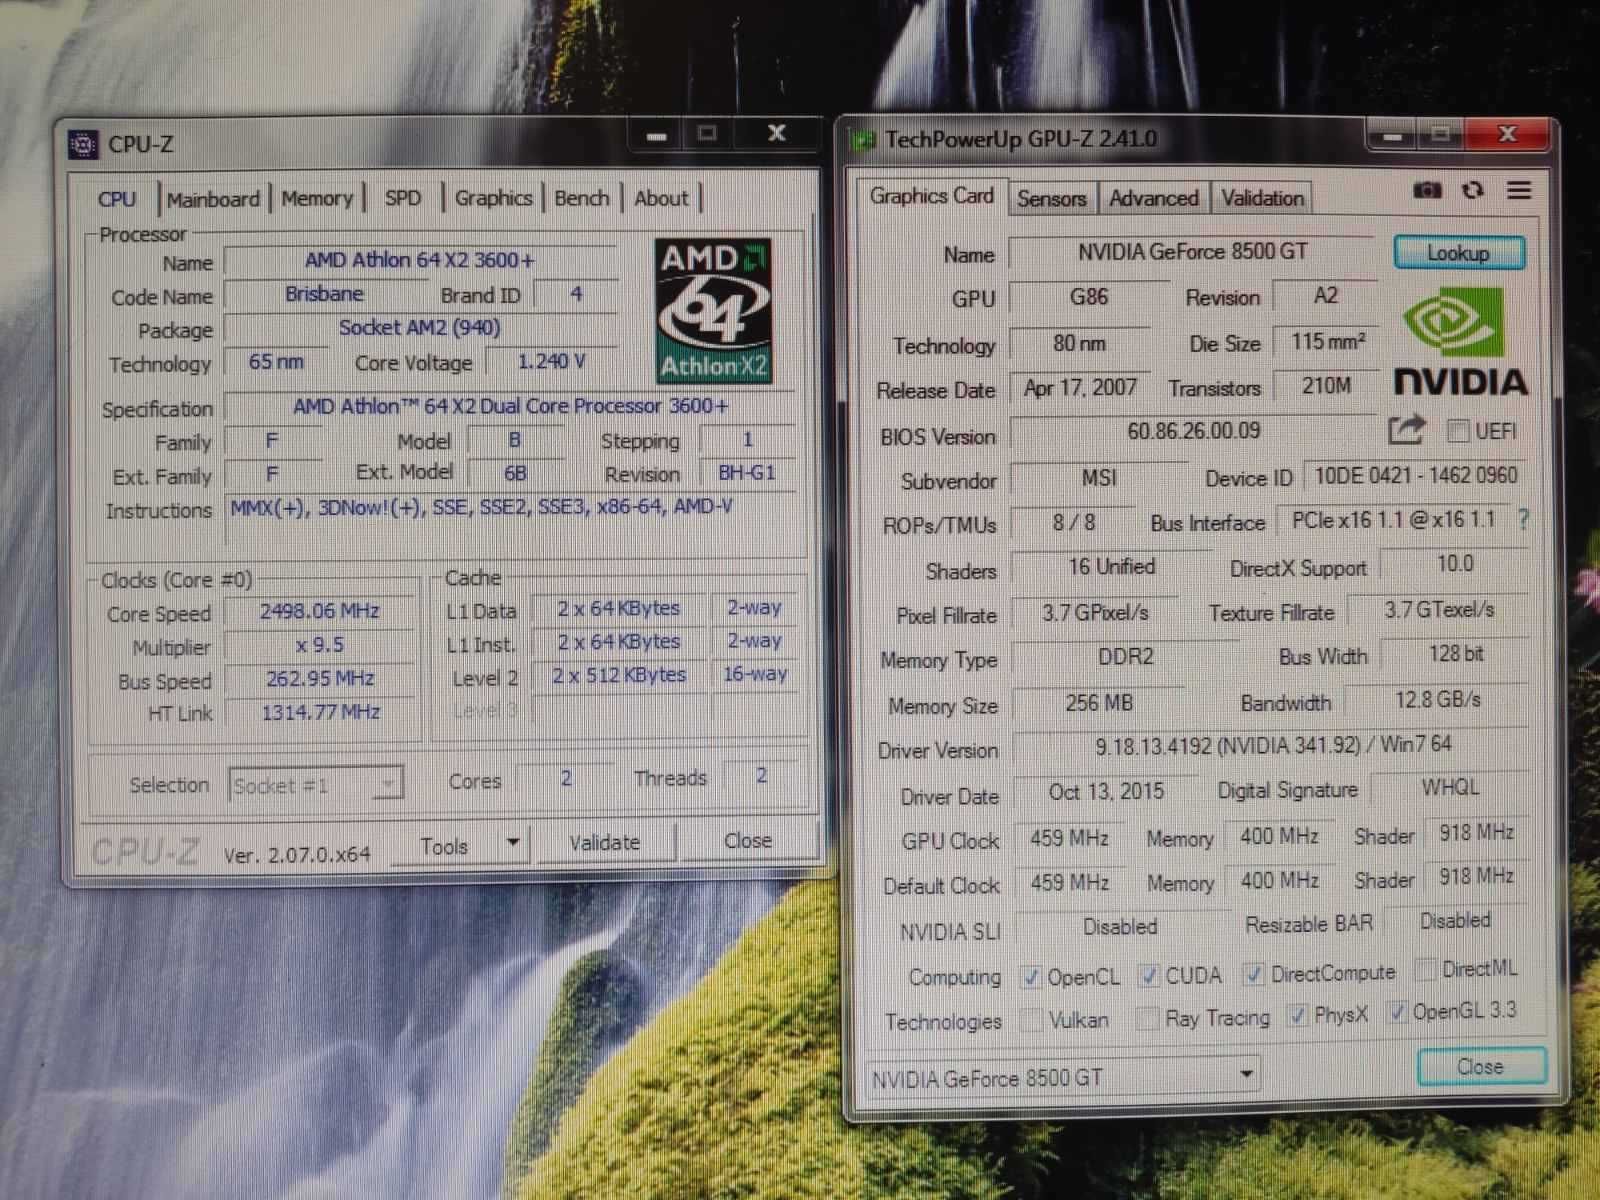
Task: Toggle the DirectCompute checkbox
Action: [x=1253, y=973]
